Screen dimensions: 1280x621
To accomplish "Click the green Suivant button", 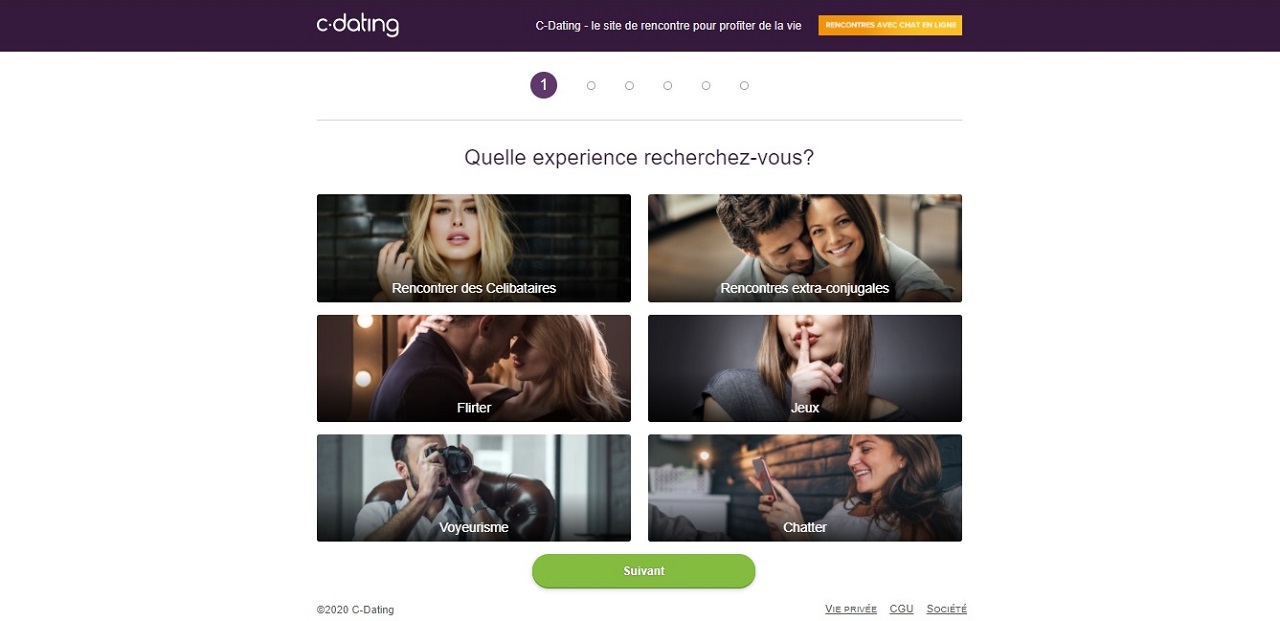I will tap(644, 571).
